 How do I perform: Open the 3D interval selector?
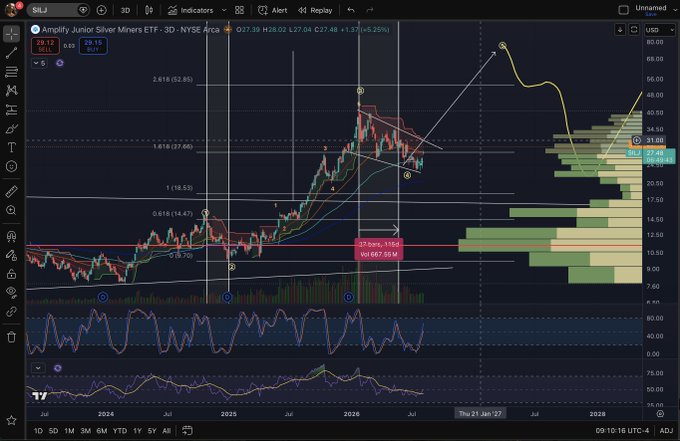coord(125,10)
